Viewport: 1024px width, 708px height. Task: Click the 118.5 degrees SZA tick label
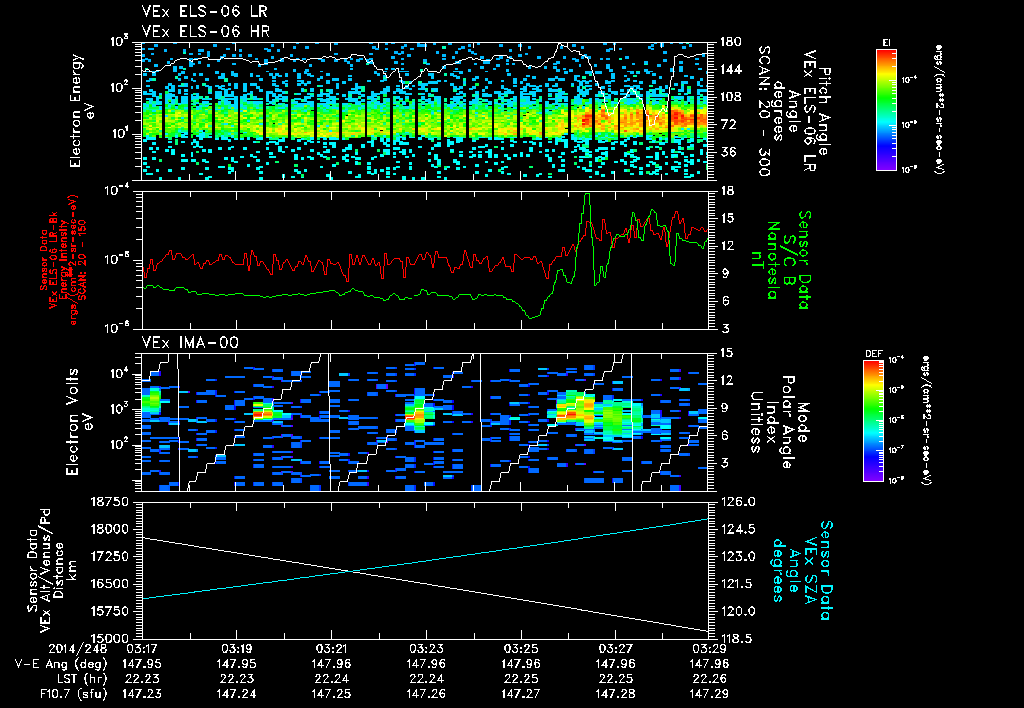tap(738, 638)
